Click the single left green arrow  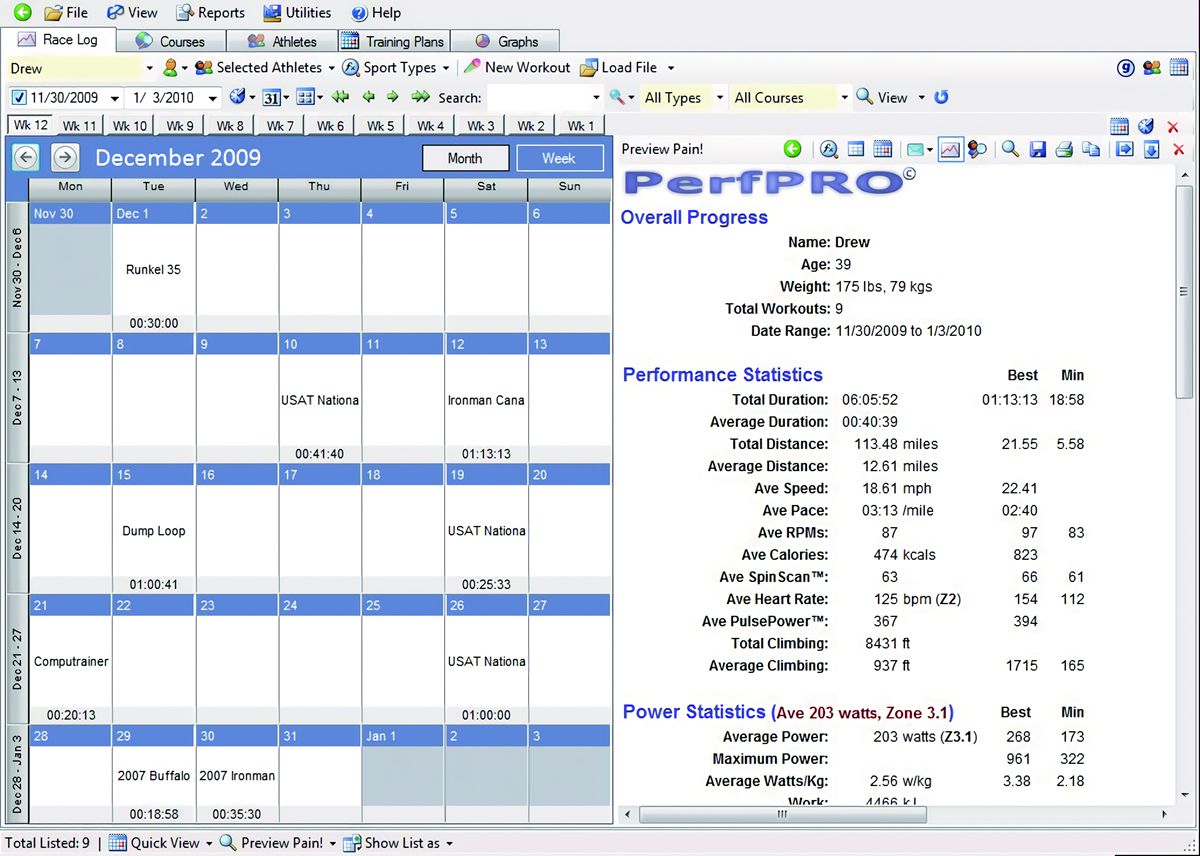pyautogui.click(x=368, y=97)
